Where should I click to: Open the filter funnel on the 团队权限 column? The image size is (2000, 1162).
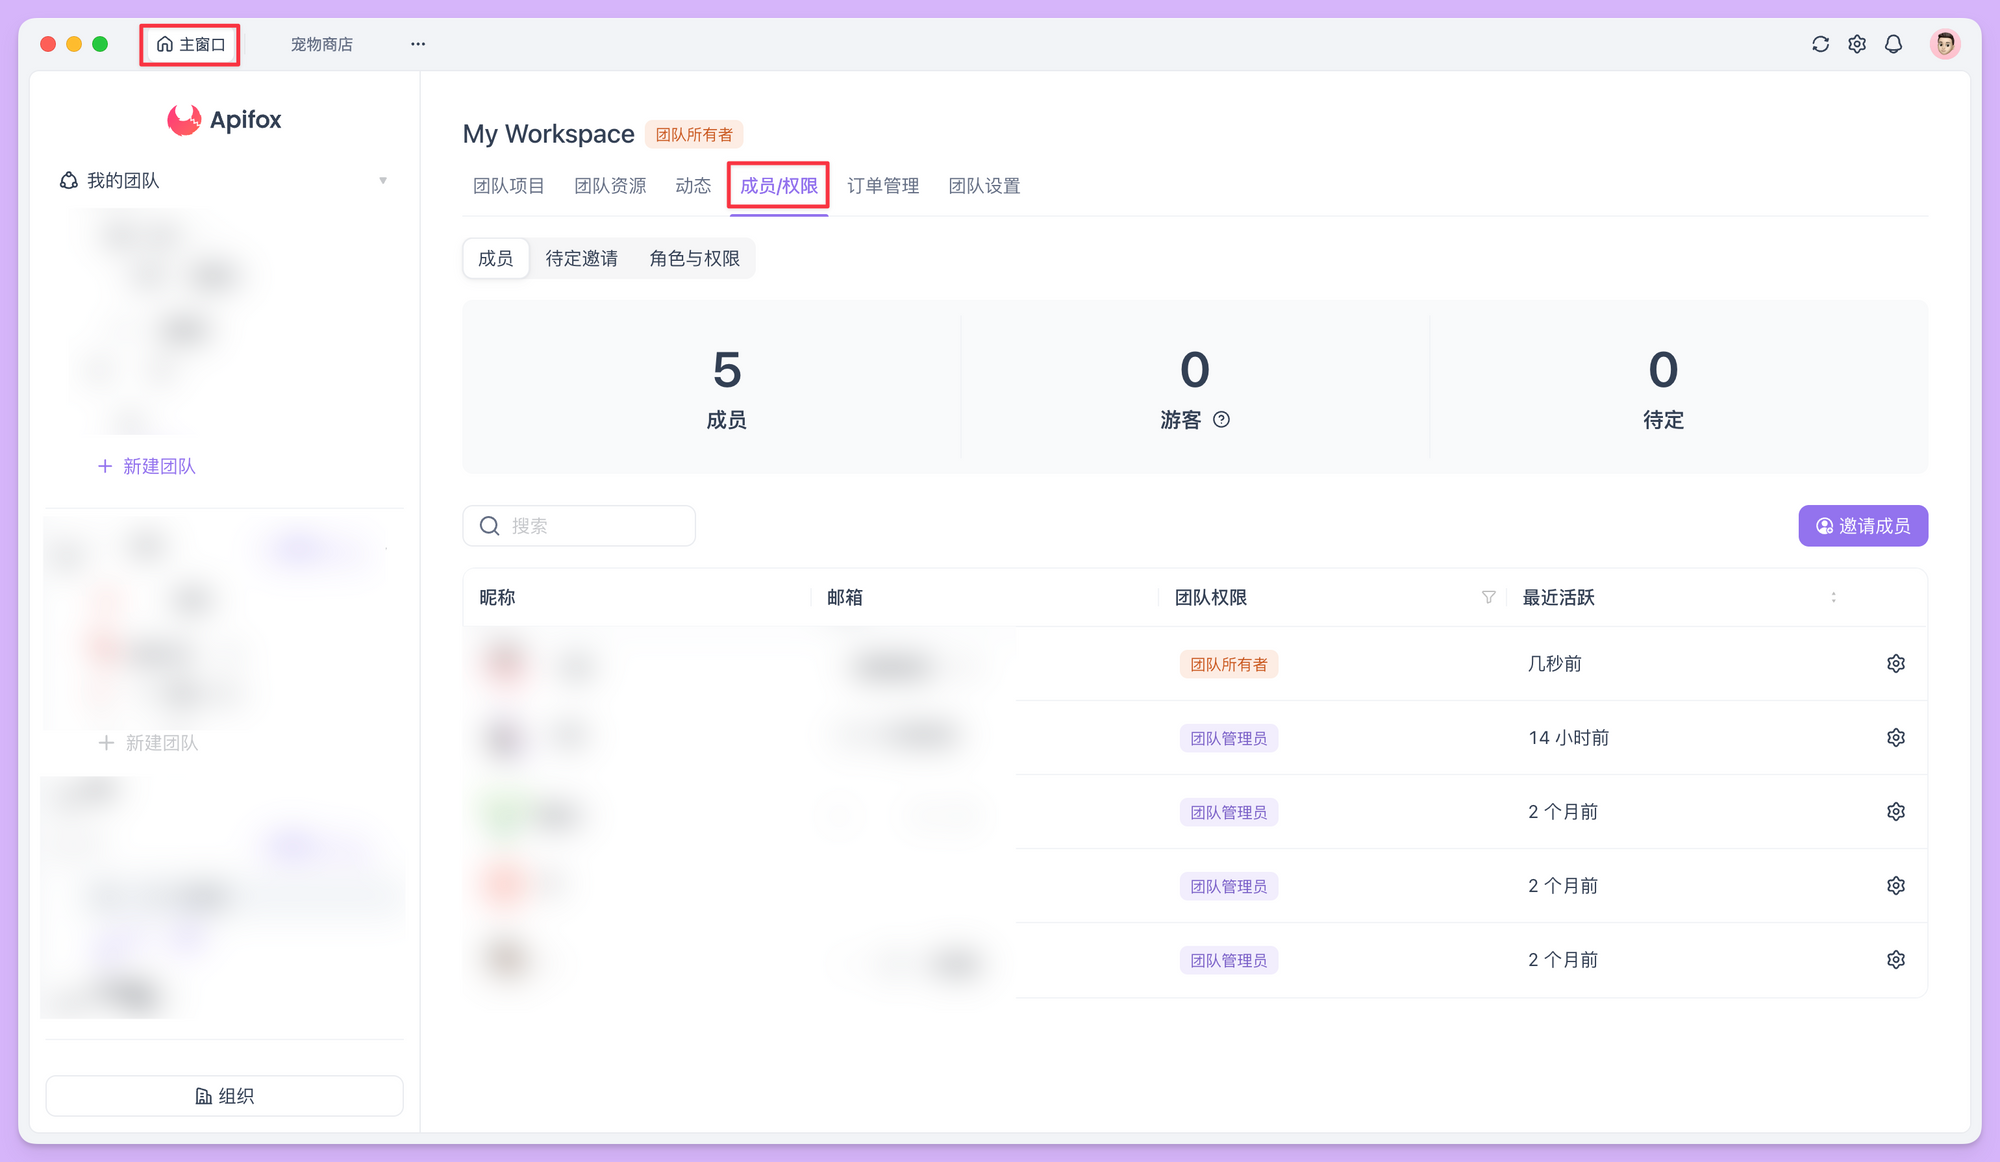pos(1489,597)
